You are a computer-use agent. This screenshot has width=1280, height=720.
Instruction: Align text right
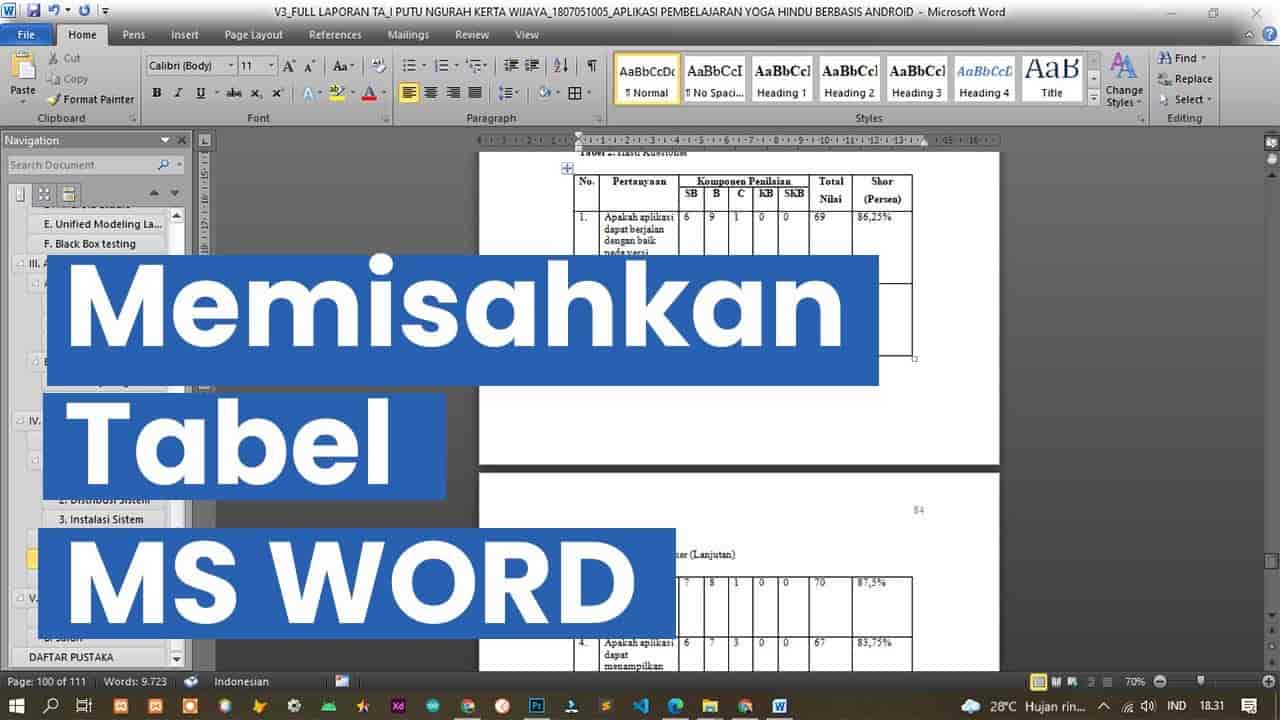pos(453,93)
